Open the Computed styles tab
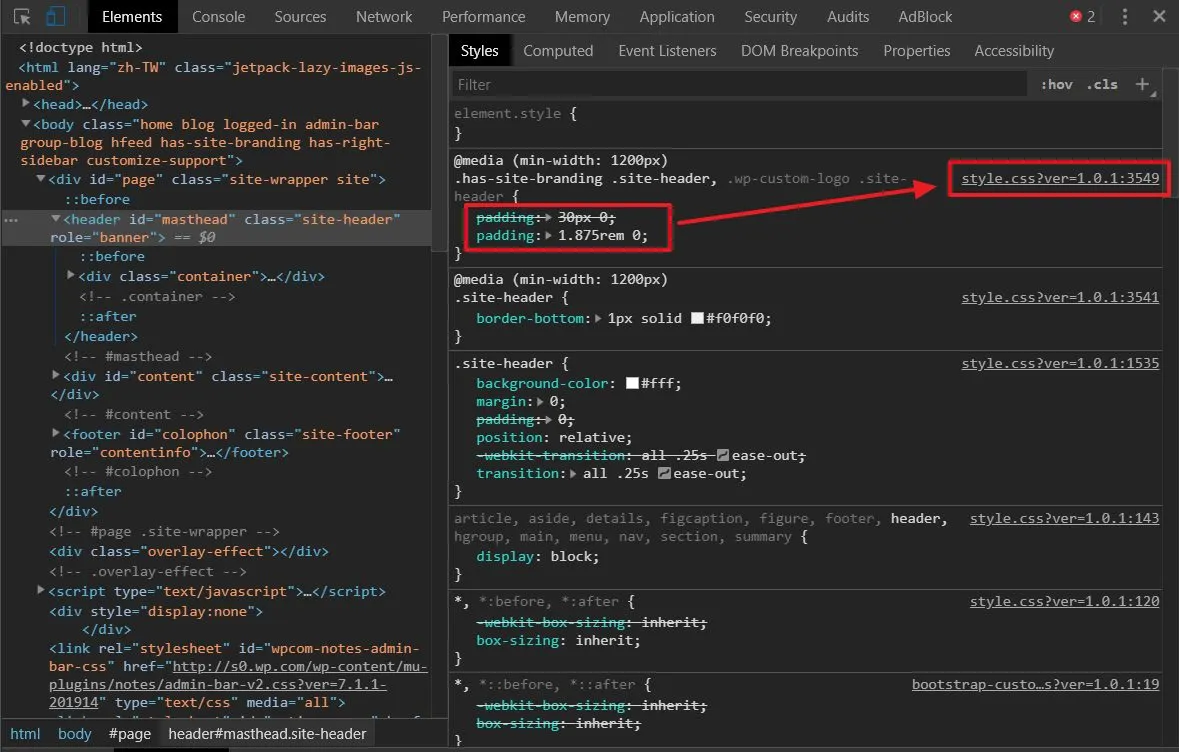This screenshot has height=752, width=1179. 558,50
